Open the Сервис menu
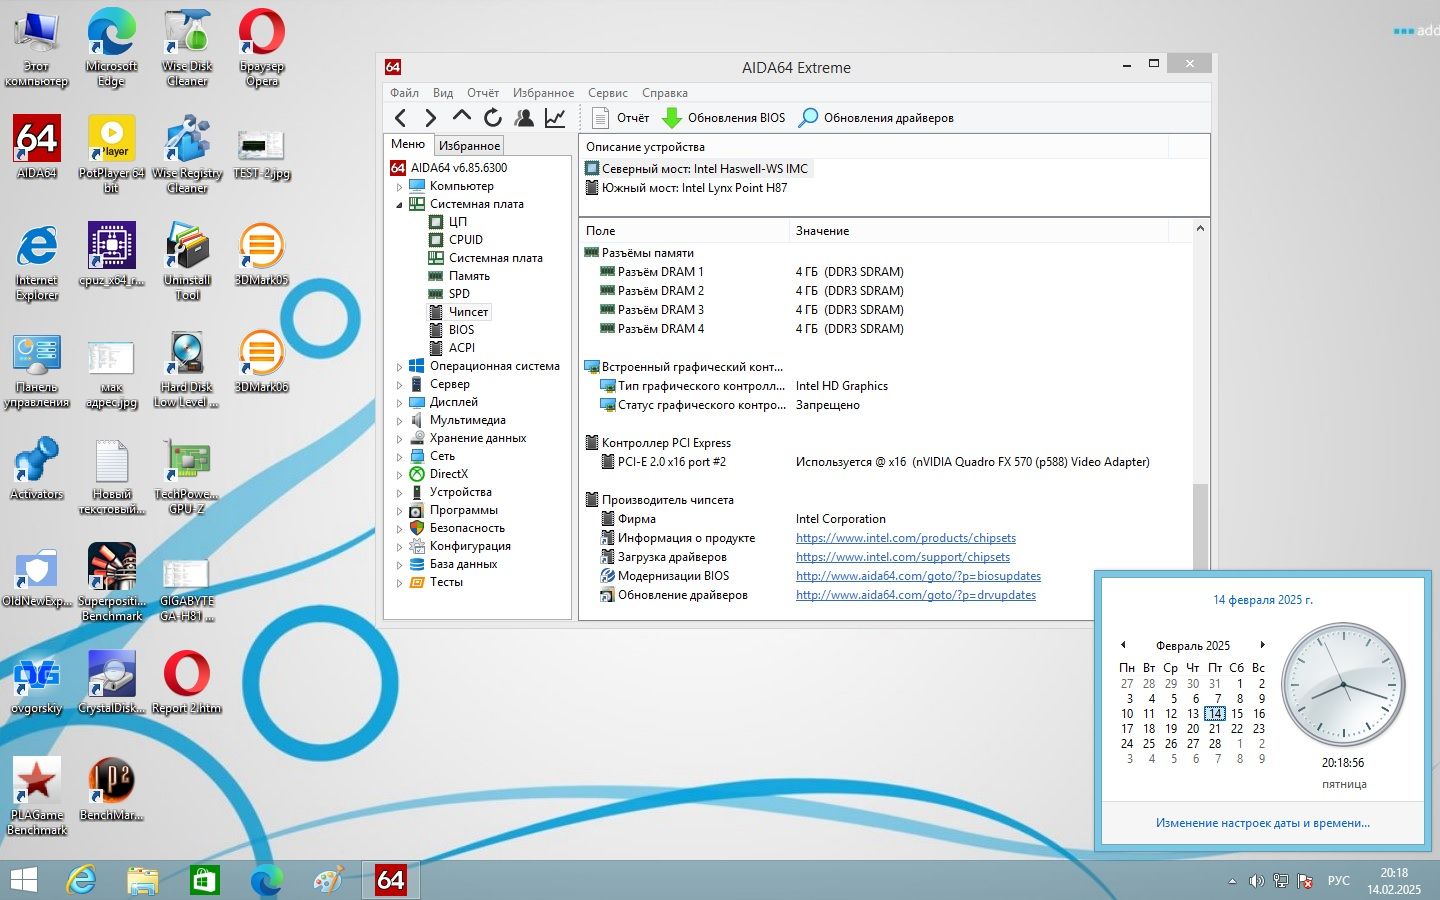The width and height of the screenshot is (1440, 900). 607,93
